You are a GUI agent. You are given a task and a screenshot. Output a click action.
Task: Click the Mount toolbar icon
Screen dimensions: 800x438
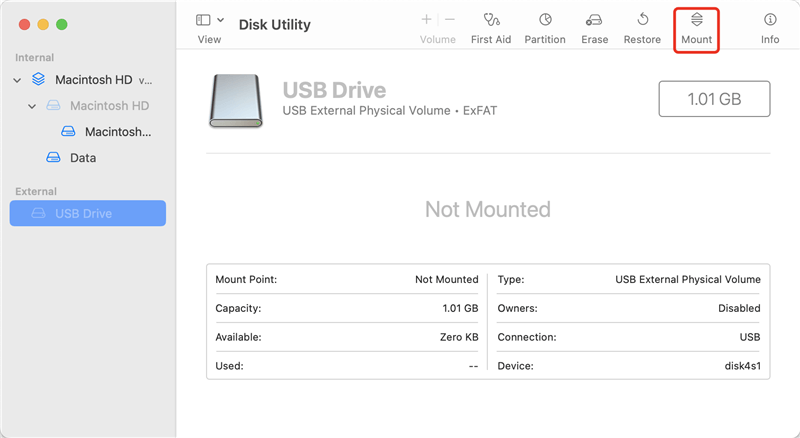(x=697, y=20)
